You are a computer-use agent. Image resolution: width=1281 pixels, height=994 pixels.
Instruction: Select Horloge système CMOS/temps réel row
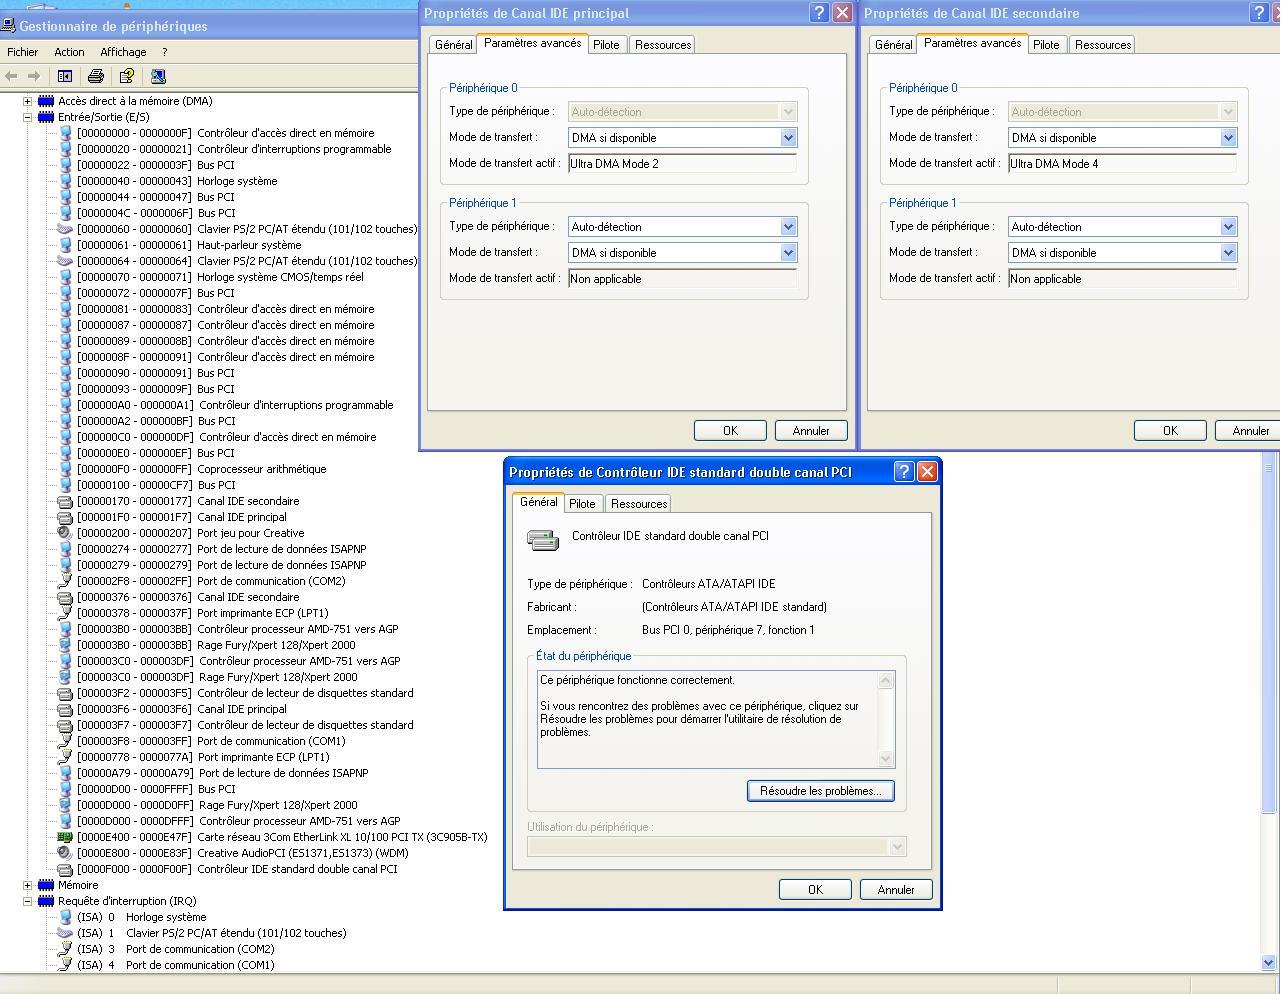coord(220,277)
